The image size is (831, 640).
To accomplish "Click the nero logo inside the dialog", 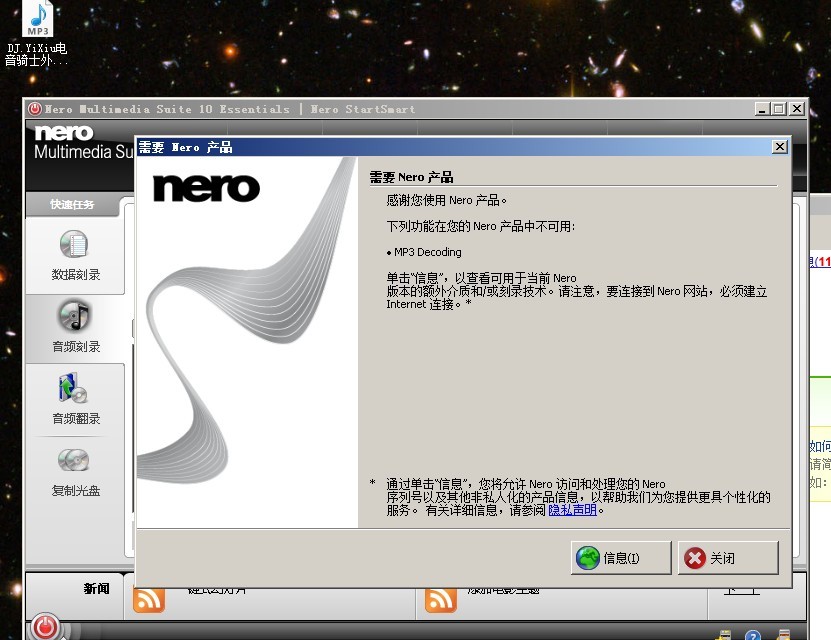I will coord(205,188).
